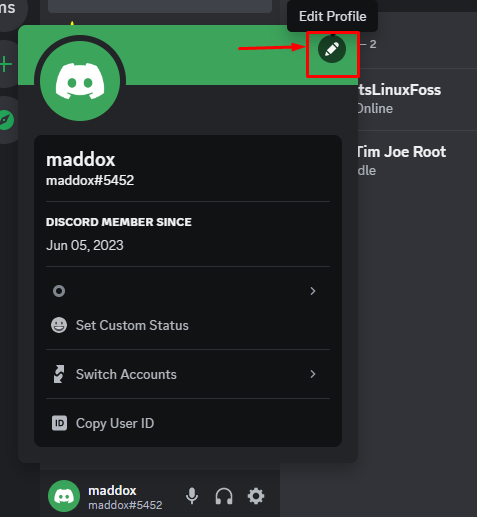
Task: Open Explore servers compass icon
Action: coord(6,120)
